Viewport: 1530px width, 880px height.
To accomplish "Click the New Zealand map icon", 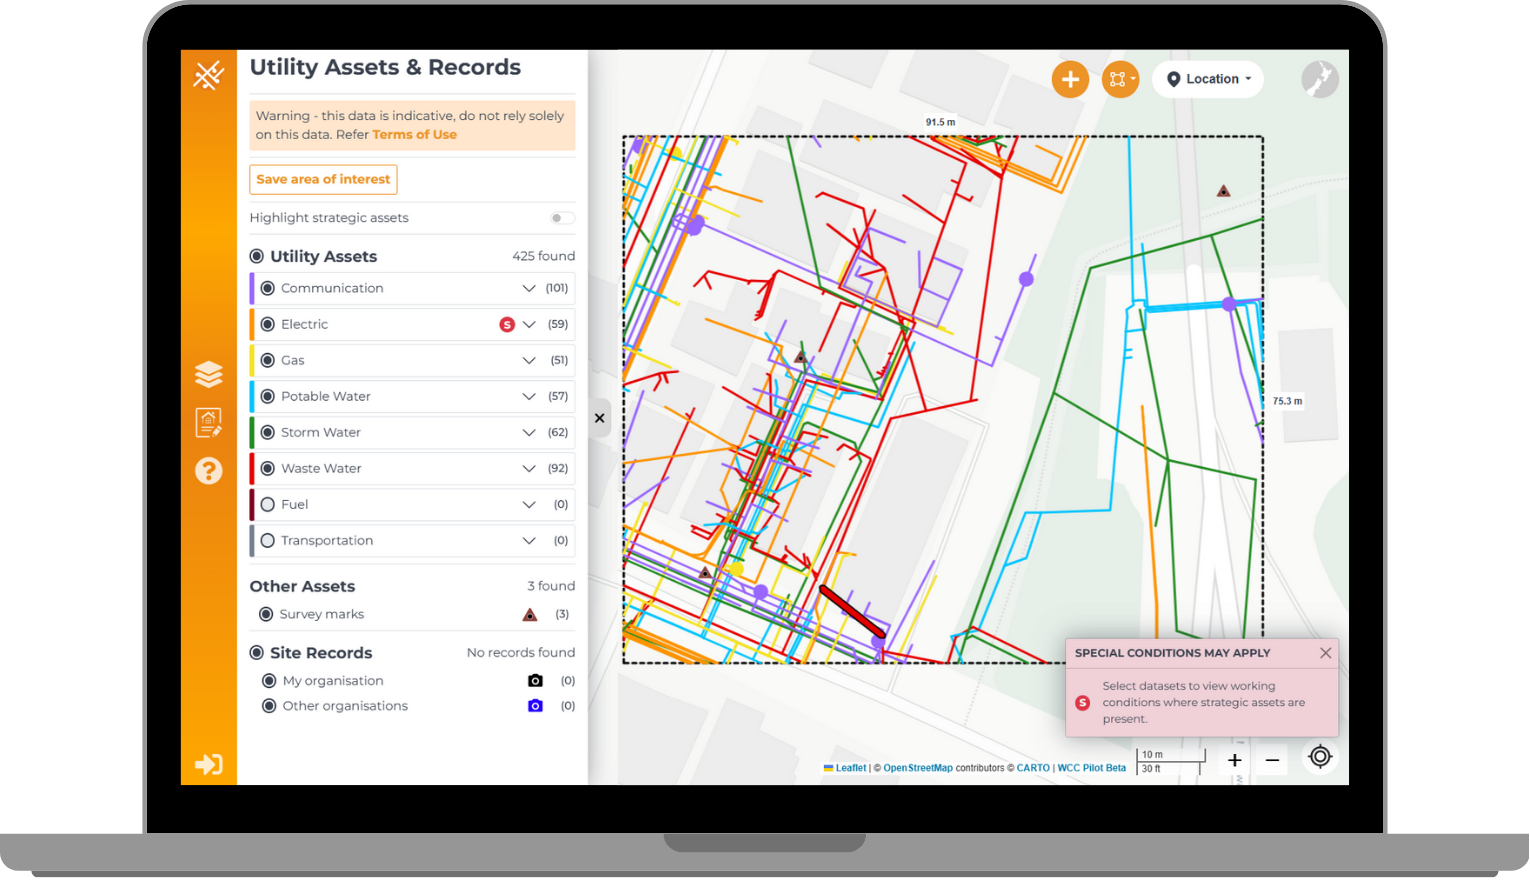I will click(1319, 79).
